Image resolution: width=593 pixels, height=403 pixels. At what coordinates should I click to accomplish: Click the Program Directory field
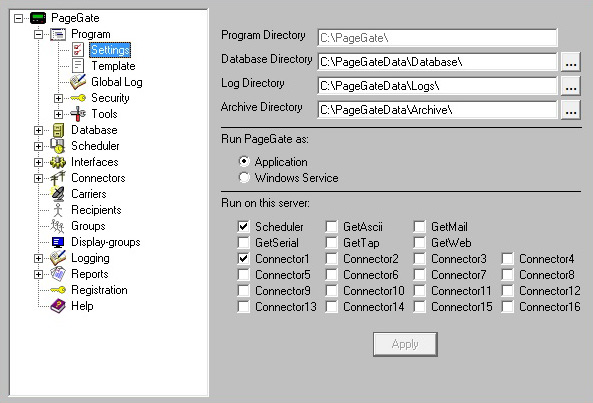tap(437, 38)
